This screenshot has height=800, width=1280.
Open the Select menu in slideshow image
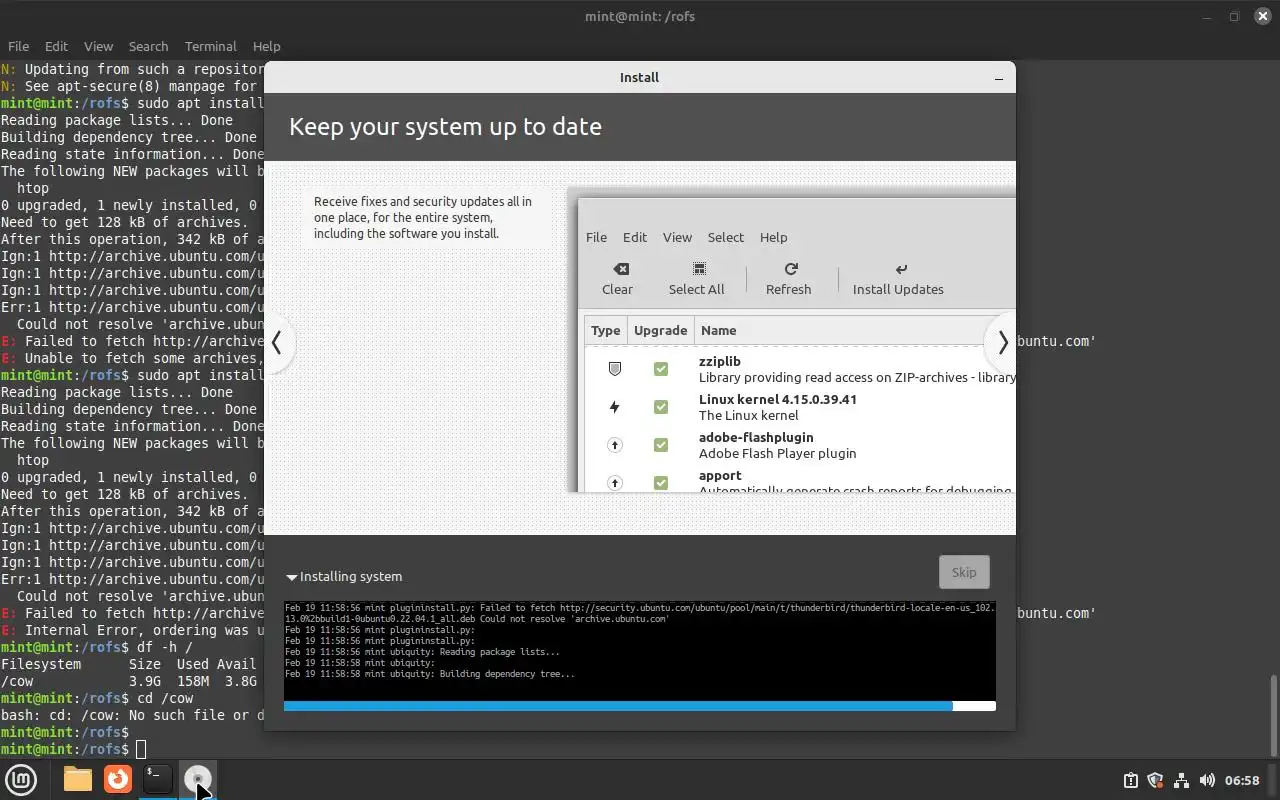726,237
